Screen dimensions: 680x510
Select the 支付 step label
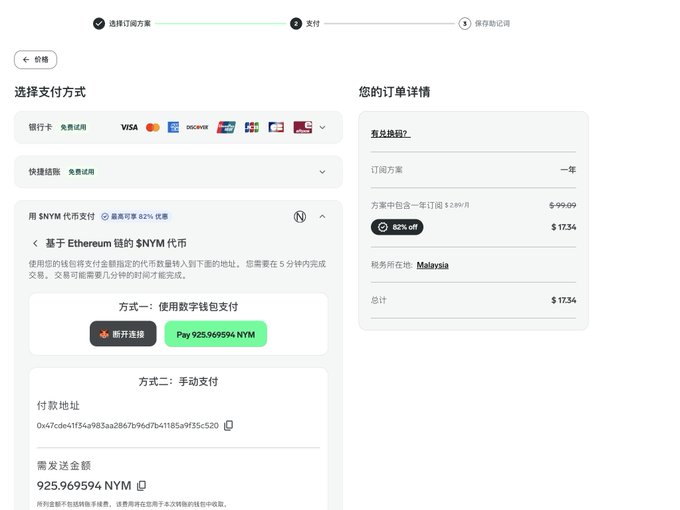click(313, 23)
